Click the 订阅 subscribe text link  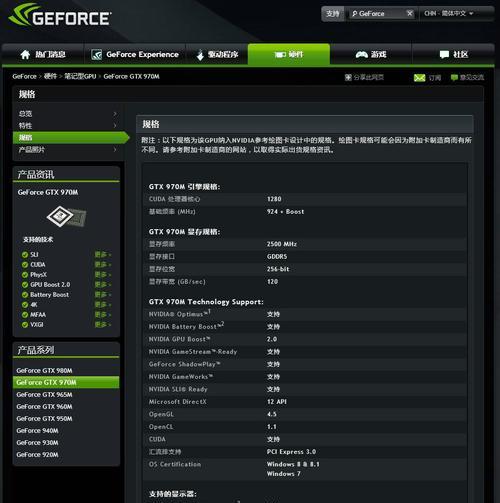tap(435, 78)
